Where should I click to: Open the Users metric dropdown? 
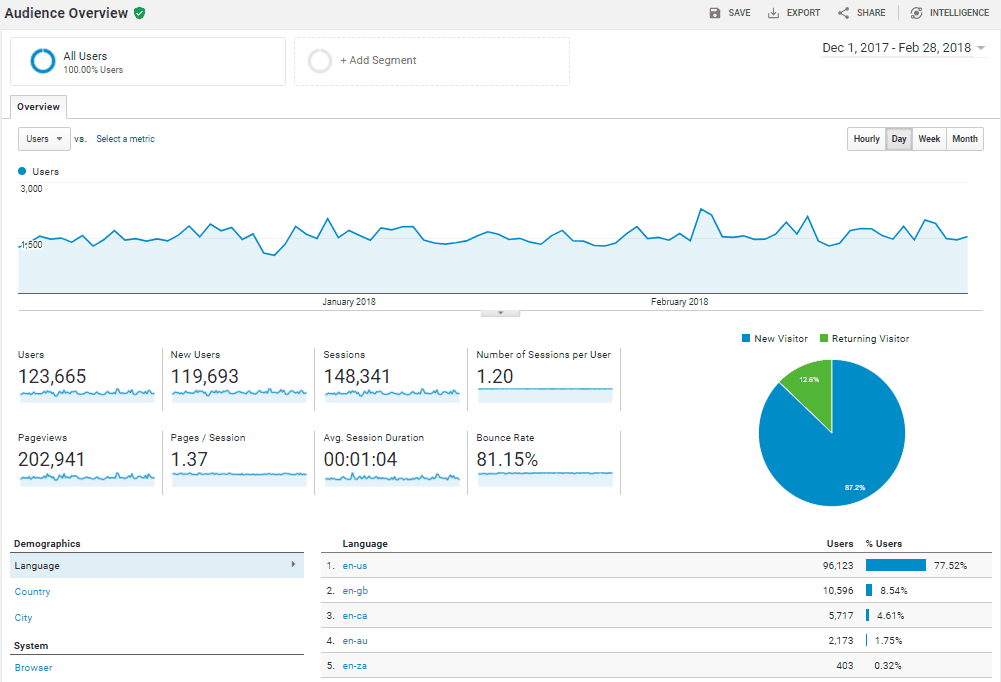(44, 139)
